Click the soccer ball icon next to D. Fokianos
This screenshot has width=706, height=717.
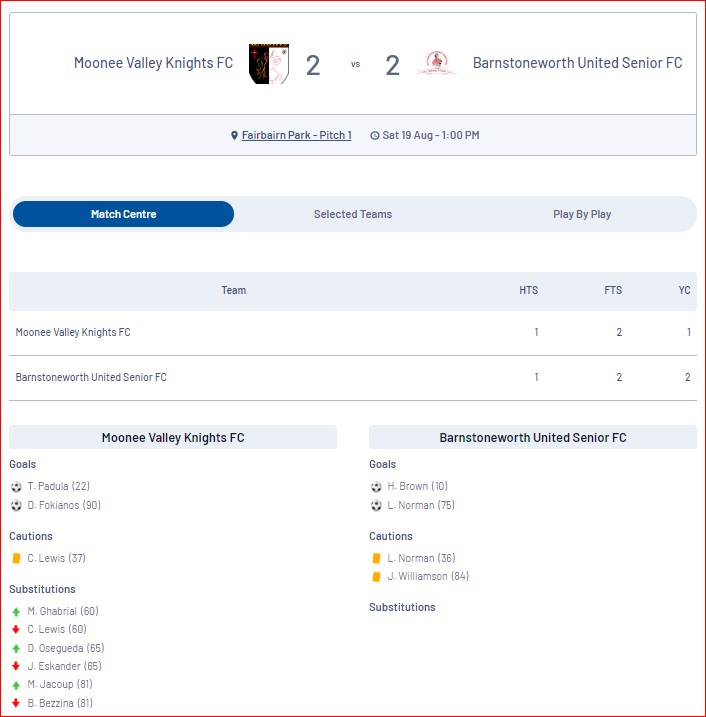16,505
